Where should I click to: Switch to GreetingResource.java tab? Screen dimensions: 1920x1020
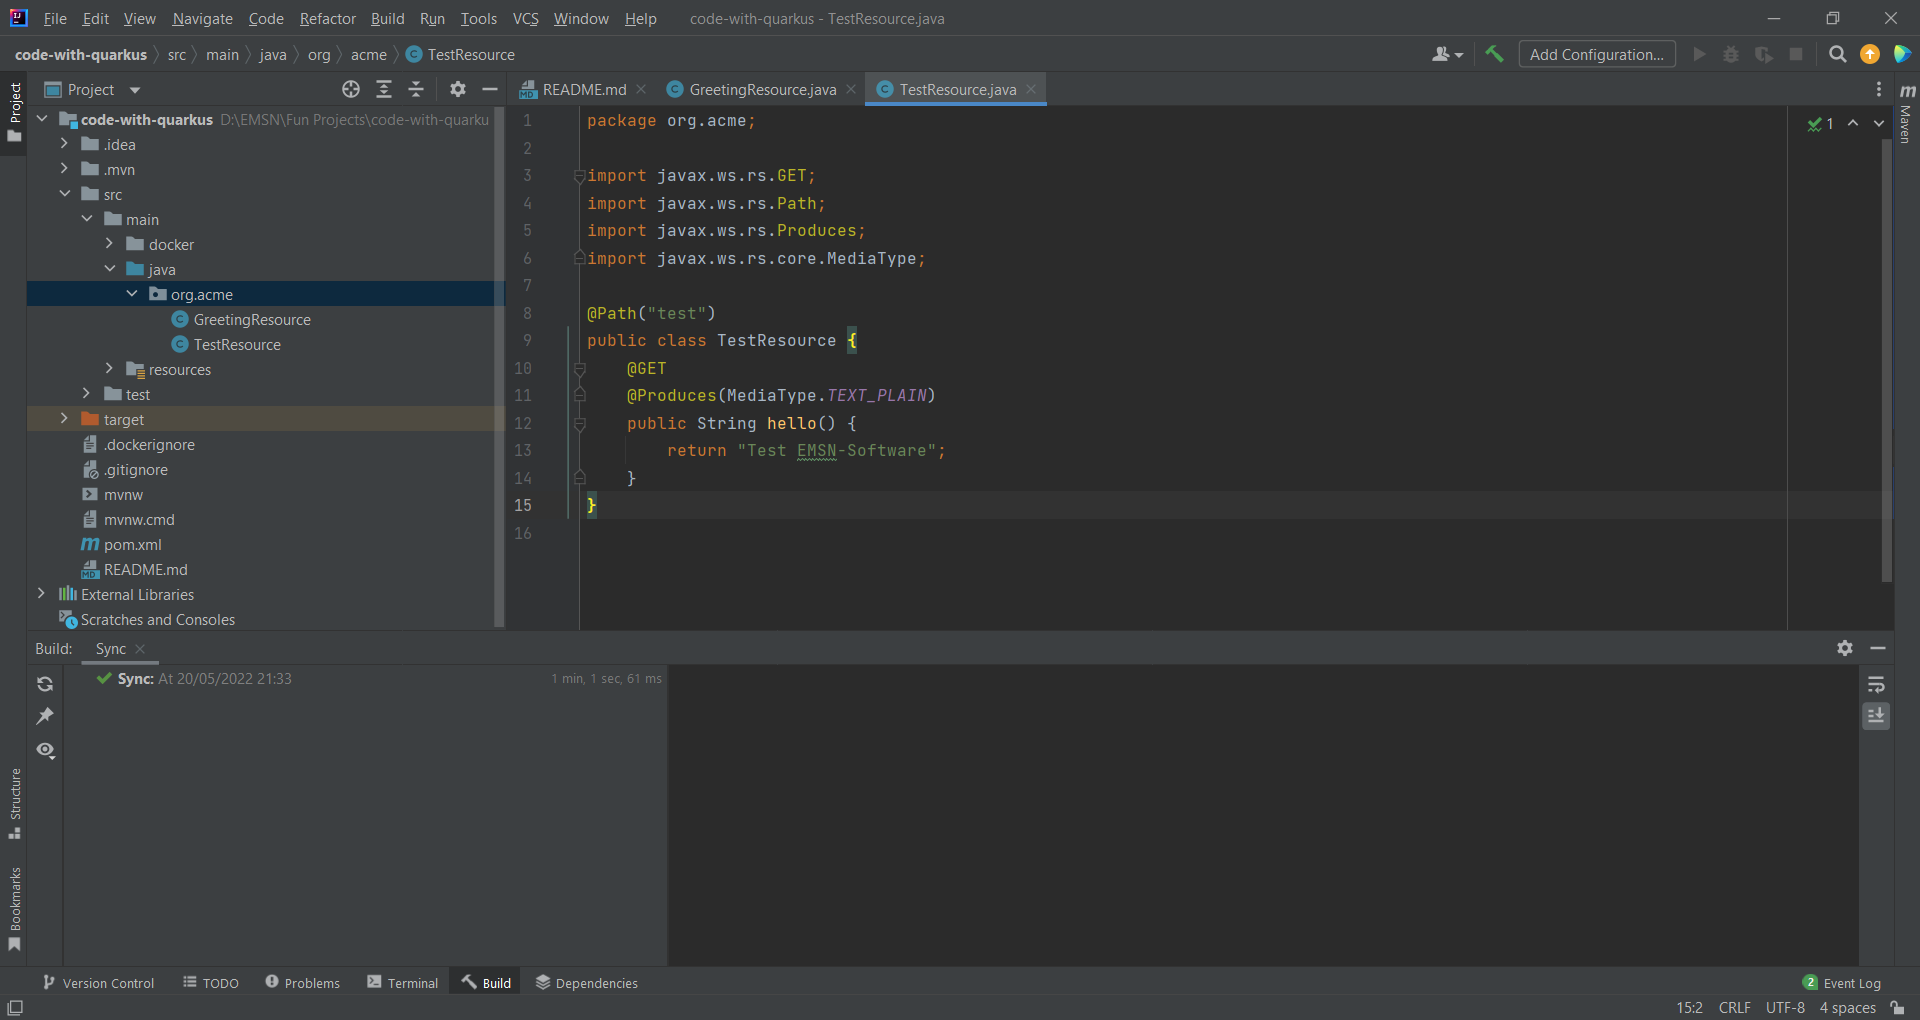pos(762,89)
